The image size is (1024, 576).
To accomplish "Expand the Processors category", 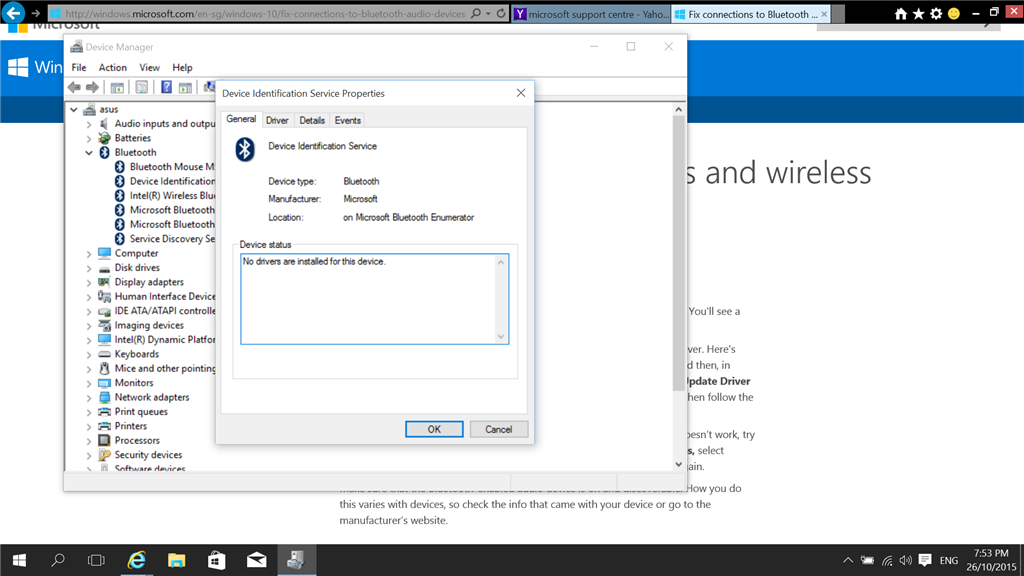I will click(x=89, y=441).
